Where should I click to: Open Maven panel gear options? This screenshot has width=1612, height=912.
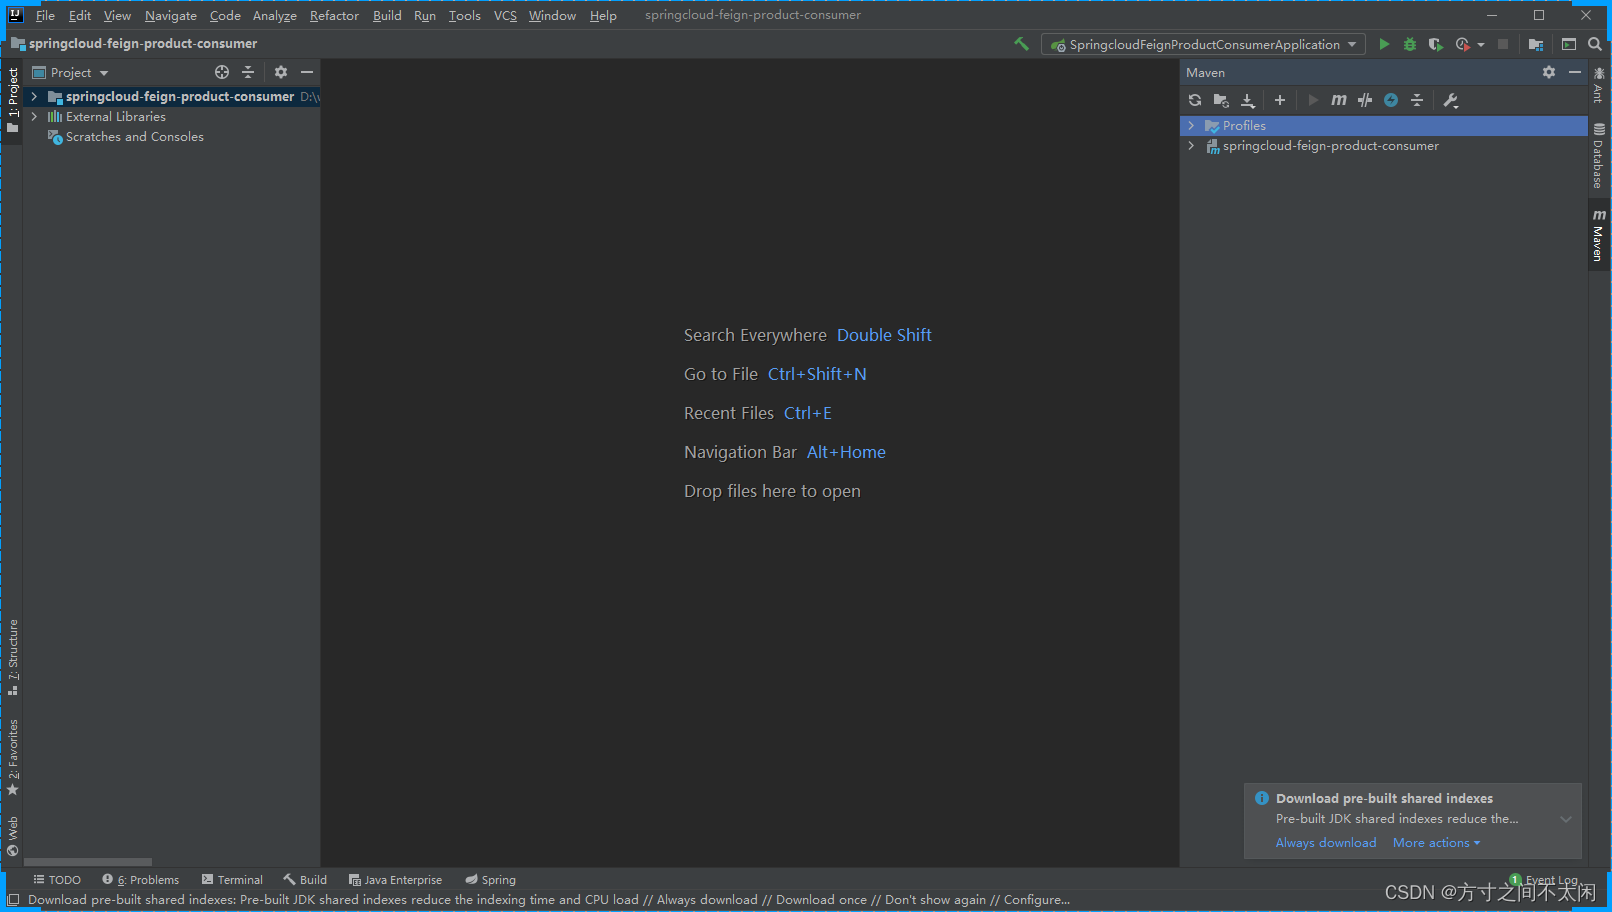pos(1549,72)
